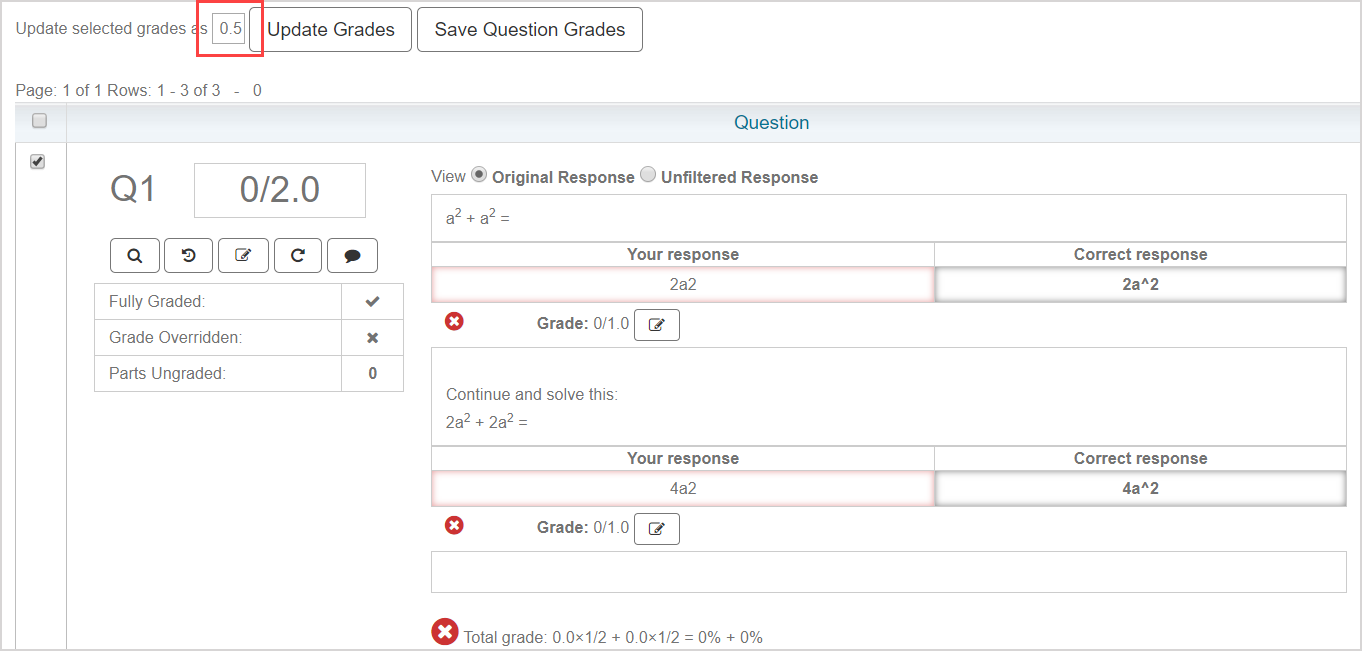Click the Q1 score box showing 0/2.0
This screenshot has height=651, width=1362.
pyautogui.click(x=280, y=190)
